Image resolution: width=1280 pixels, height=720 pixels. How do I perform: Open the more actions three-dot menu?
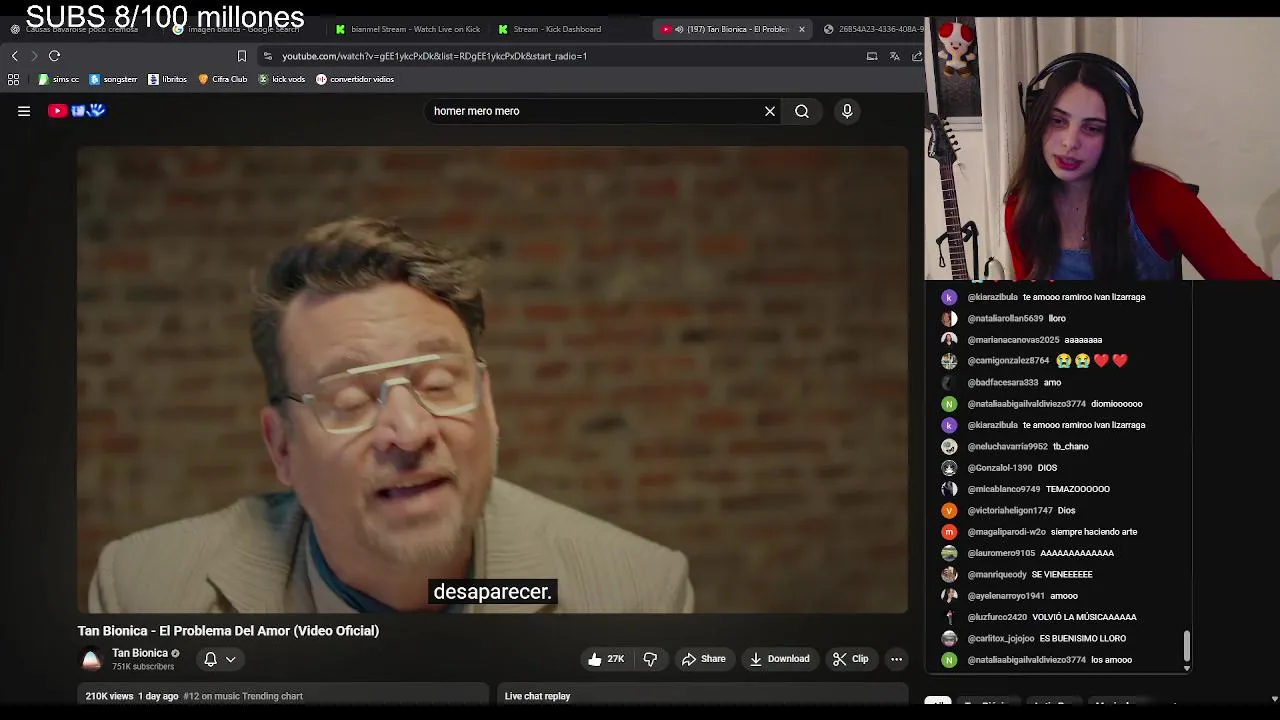coord(896,659)
